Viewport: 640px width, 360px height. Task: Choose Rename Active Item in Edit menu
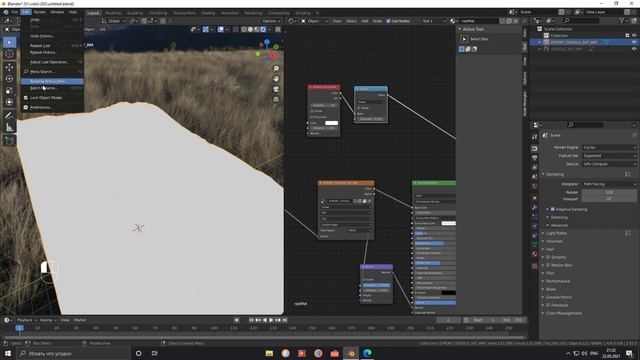tap(53, 81)
